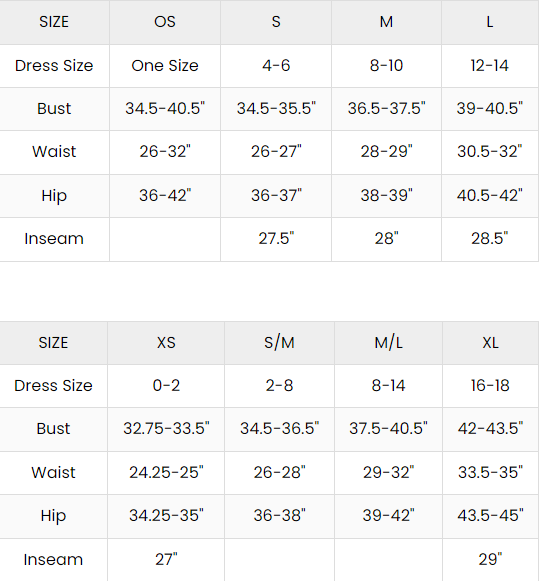
Task: Select the One Size dress size cell
Action: 165,66
